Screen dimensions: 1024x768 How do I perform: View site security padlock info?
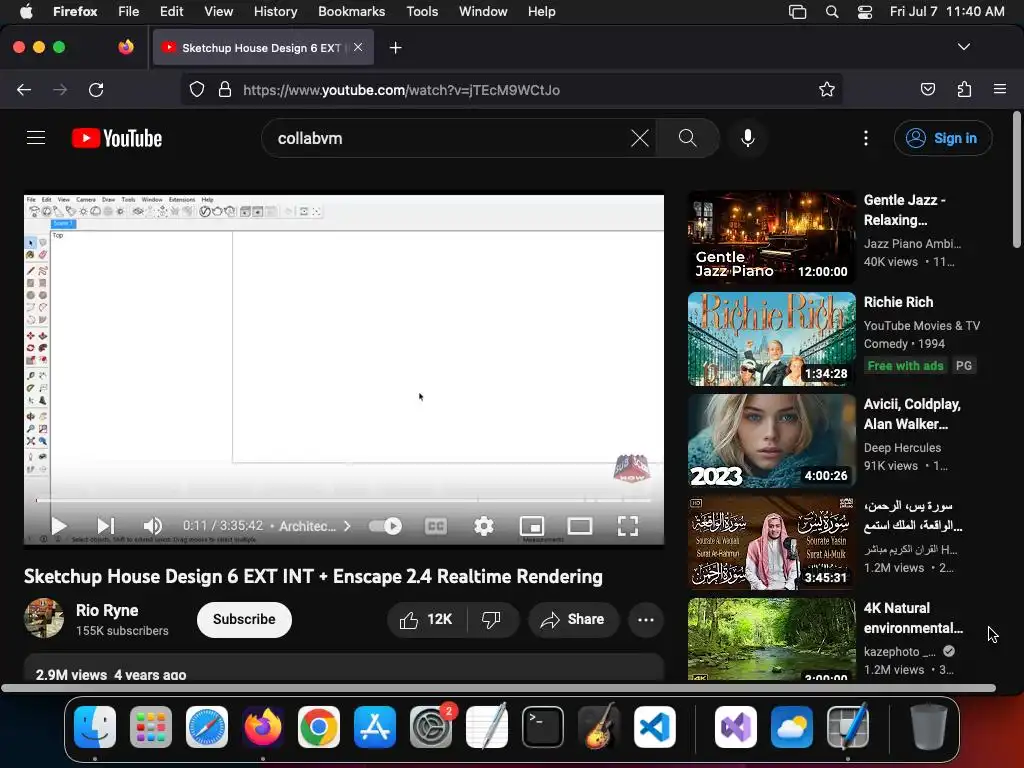pyautogui.click(x=225, y=89)
